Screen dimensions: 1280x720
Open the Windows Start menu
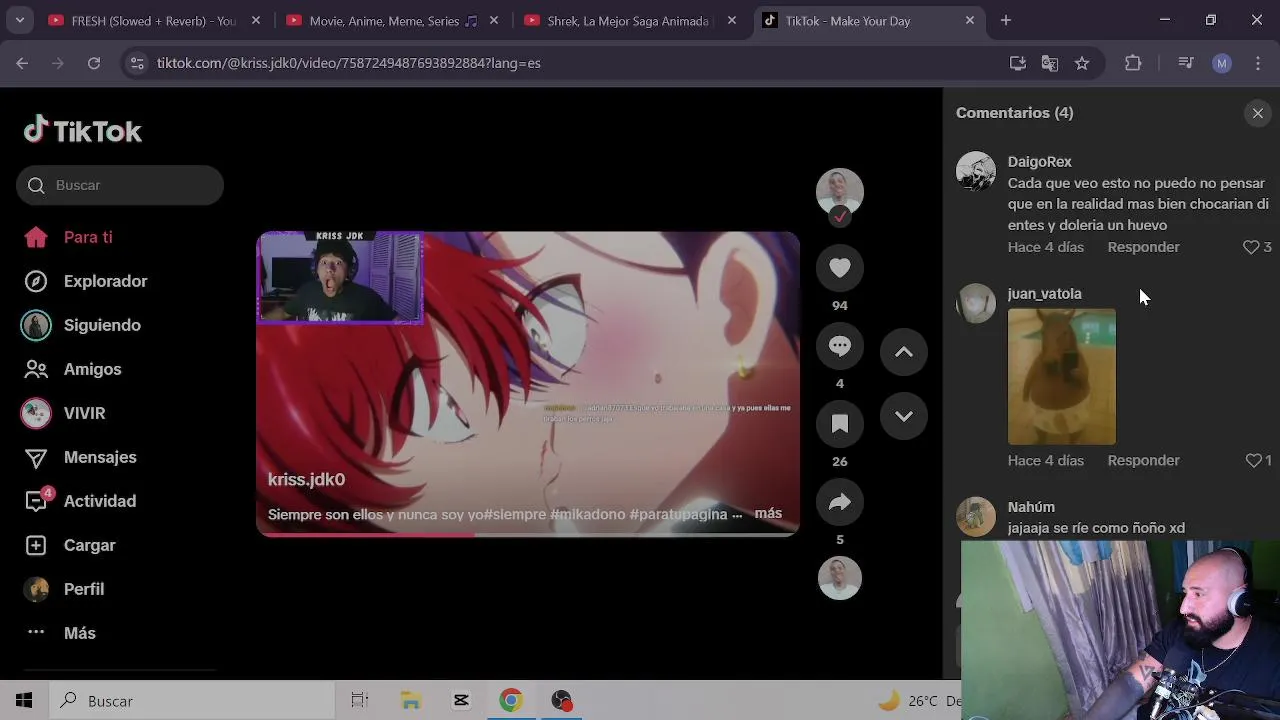(24, 701)
